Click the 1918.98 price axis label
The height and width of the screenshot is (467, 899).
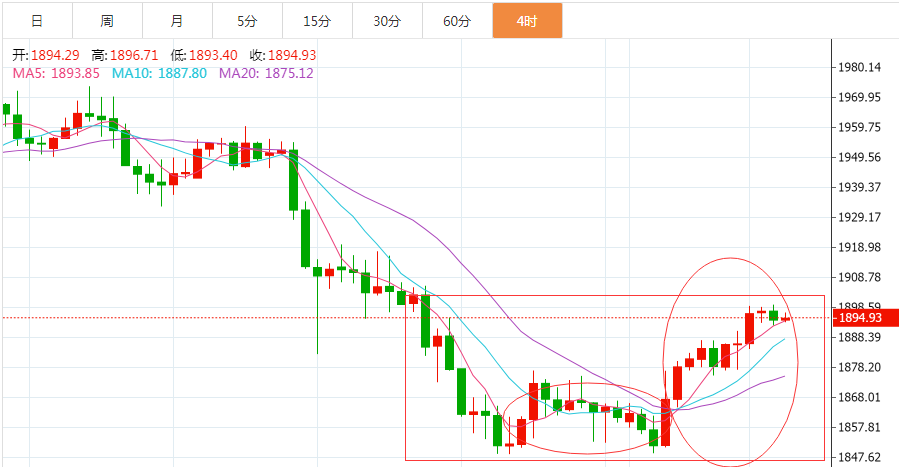pyautogui.click(x=859, y=247)
